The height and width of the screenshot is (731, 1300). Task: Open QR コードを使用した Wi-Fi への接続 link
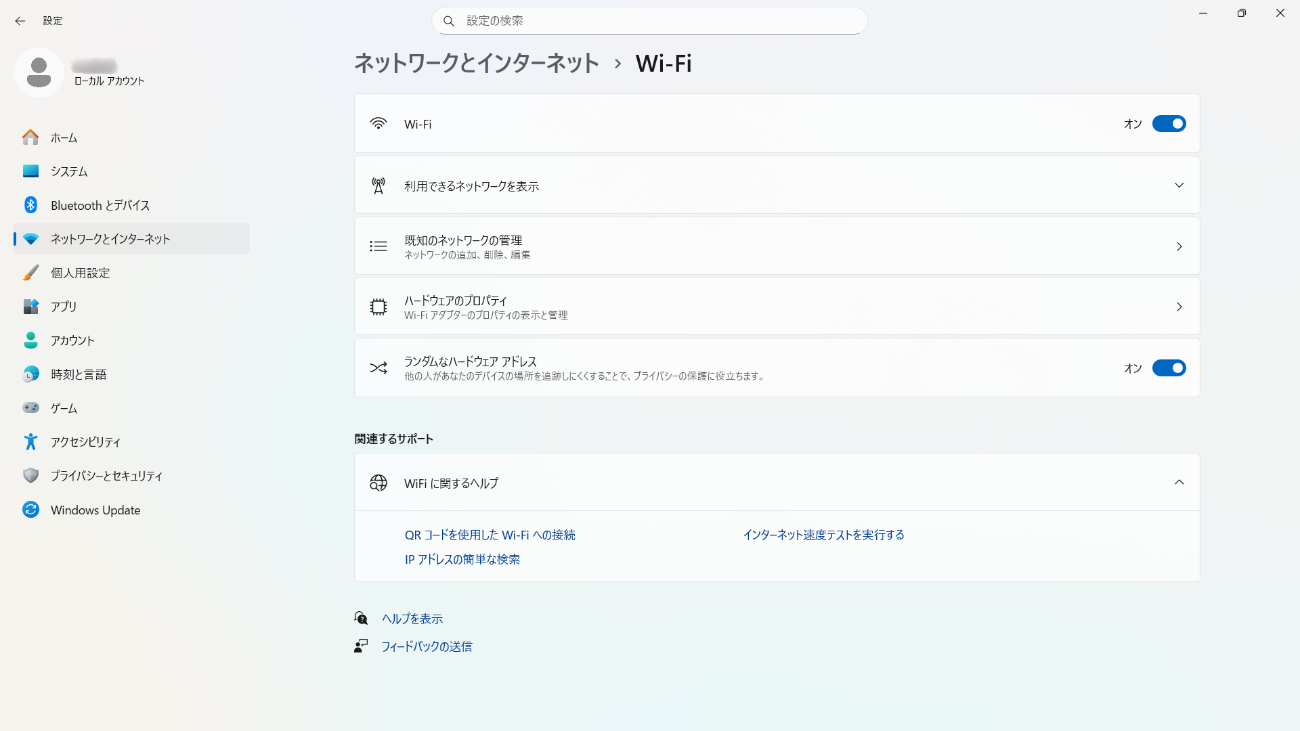[x=490, y=535]
